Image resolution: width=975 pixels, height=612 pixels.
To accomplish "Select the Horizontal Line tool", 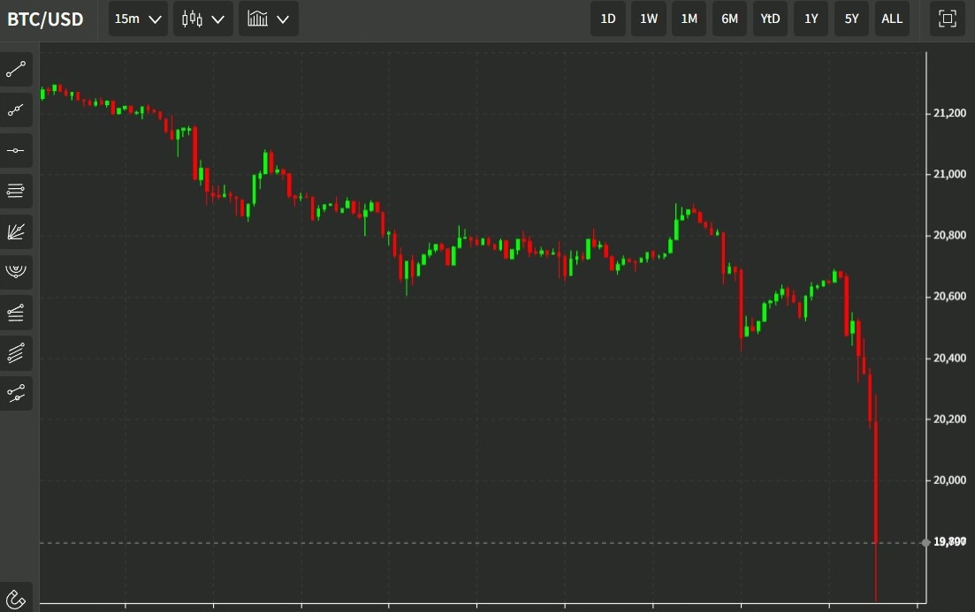I will point(16,150).
